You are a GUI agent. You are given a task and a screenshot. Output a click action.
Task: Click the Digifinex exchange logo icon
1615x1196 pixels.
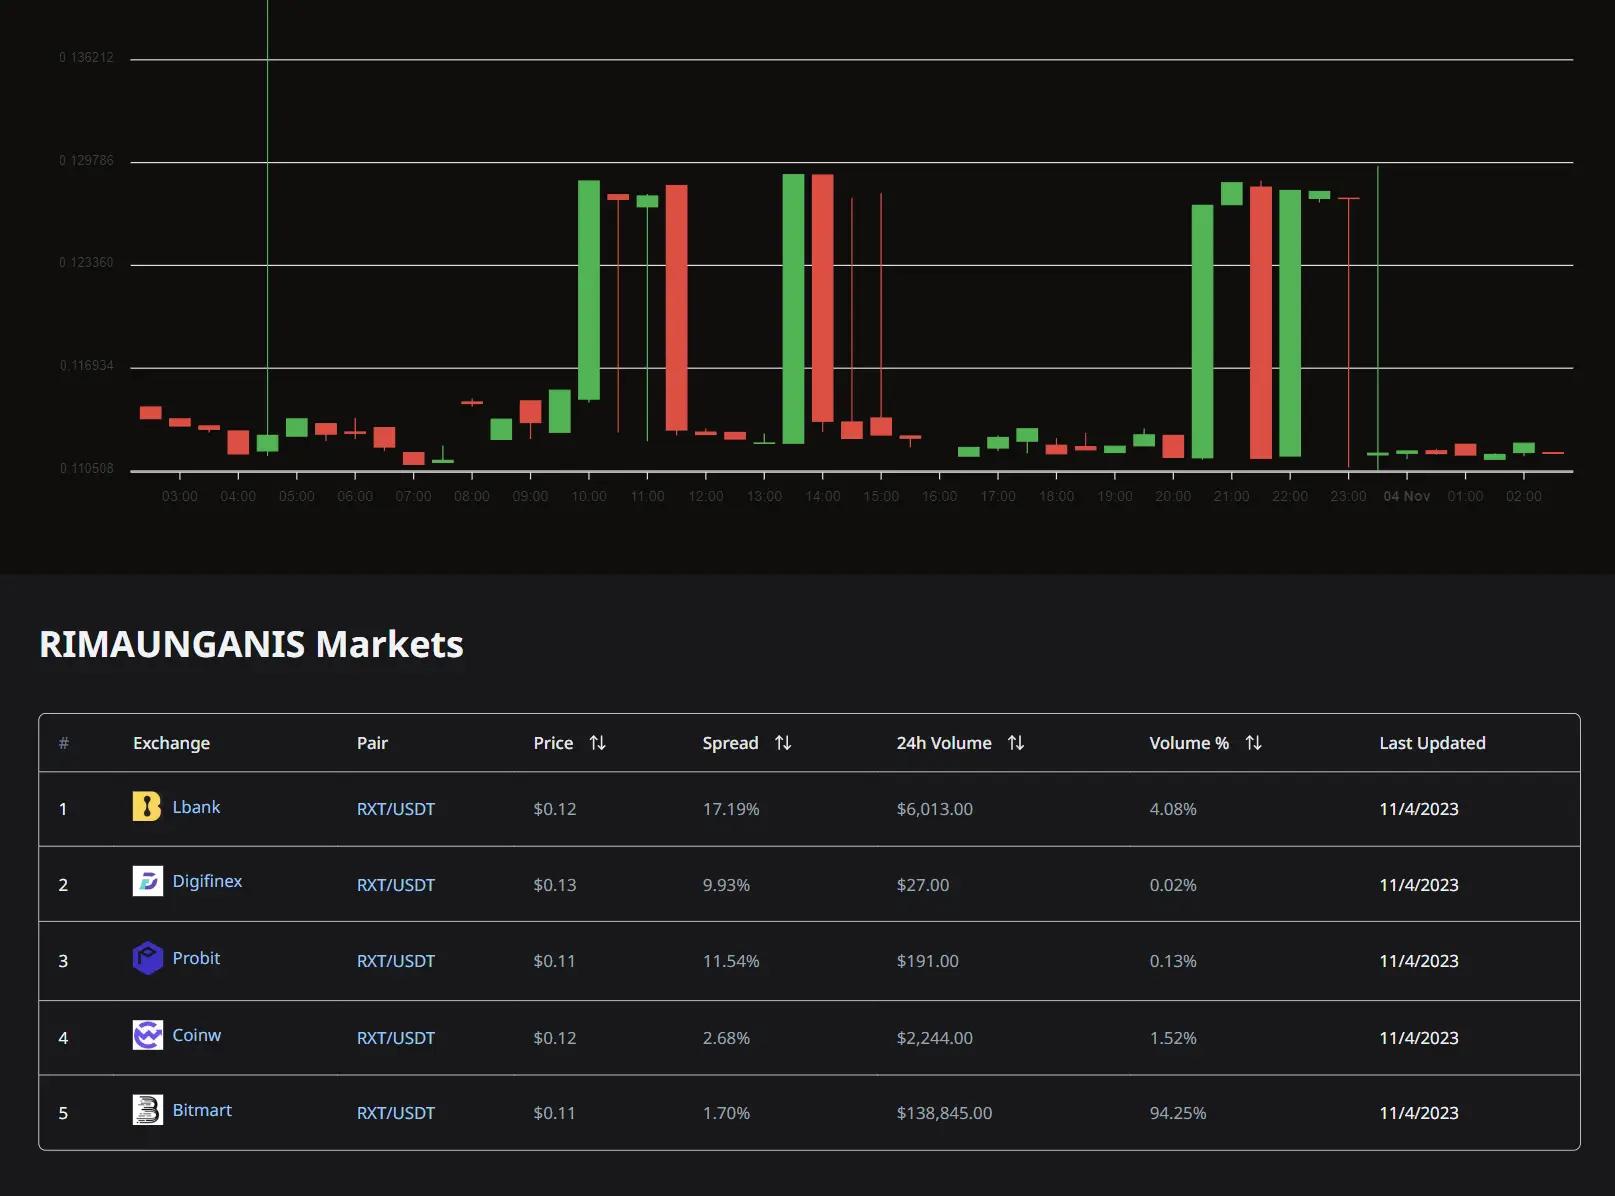[147, 881]
